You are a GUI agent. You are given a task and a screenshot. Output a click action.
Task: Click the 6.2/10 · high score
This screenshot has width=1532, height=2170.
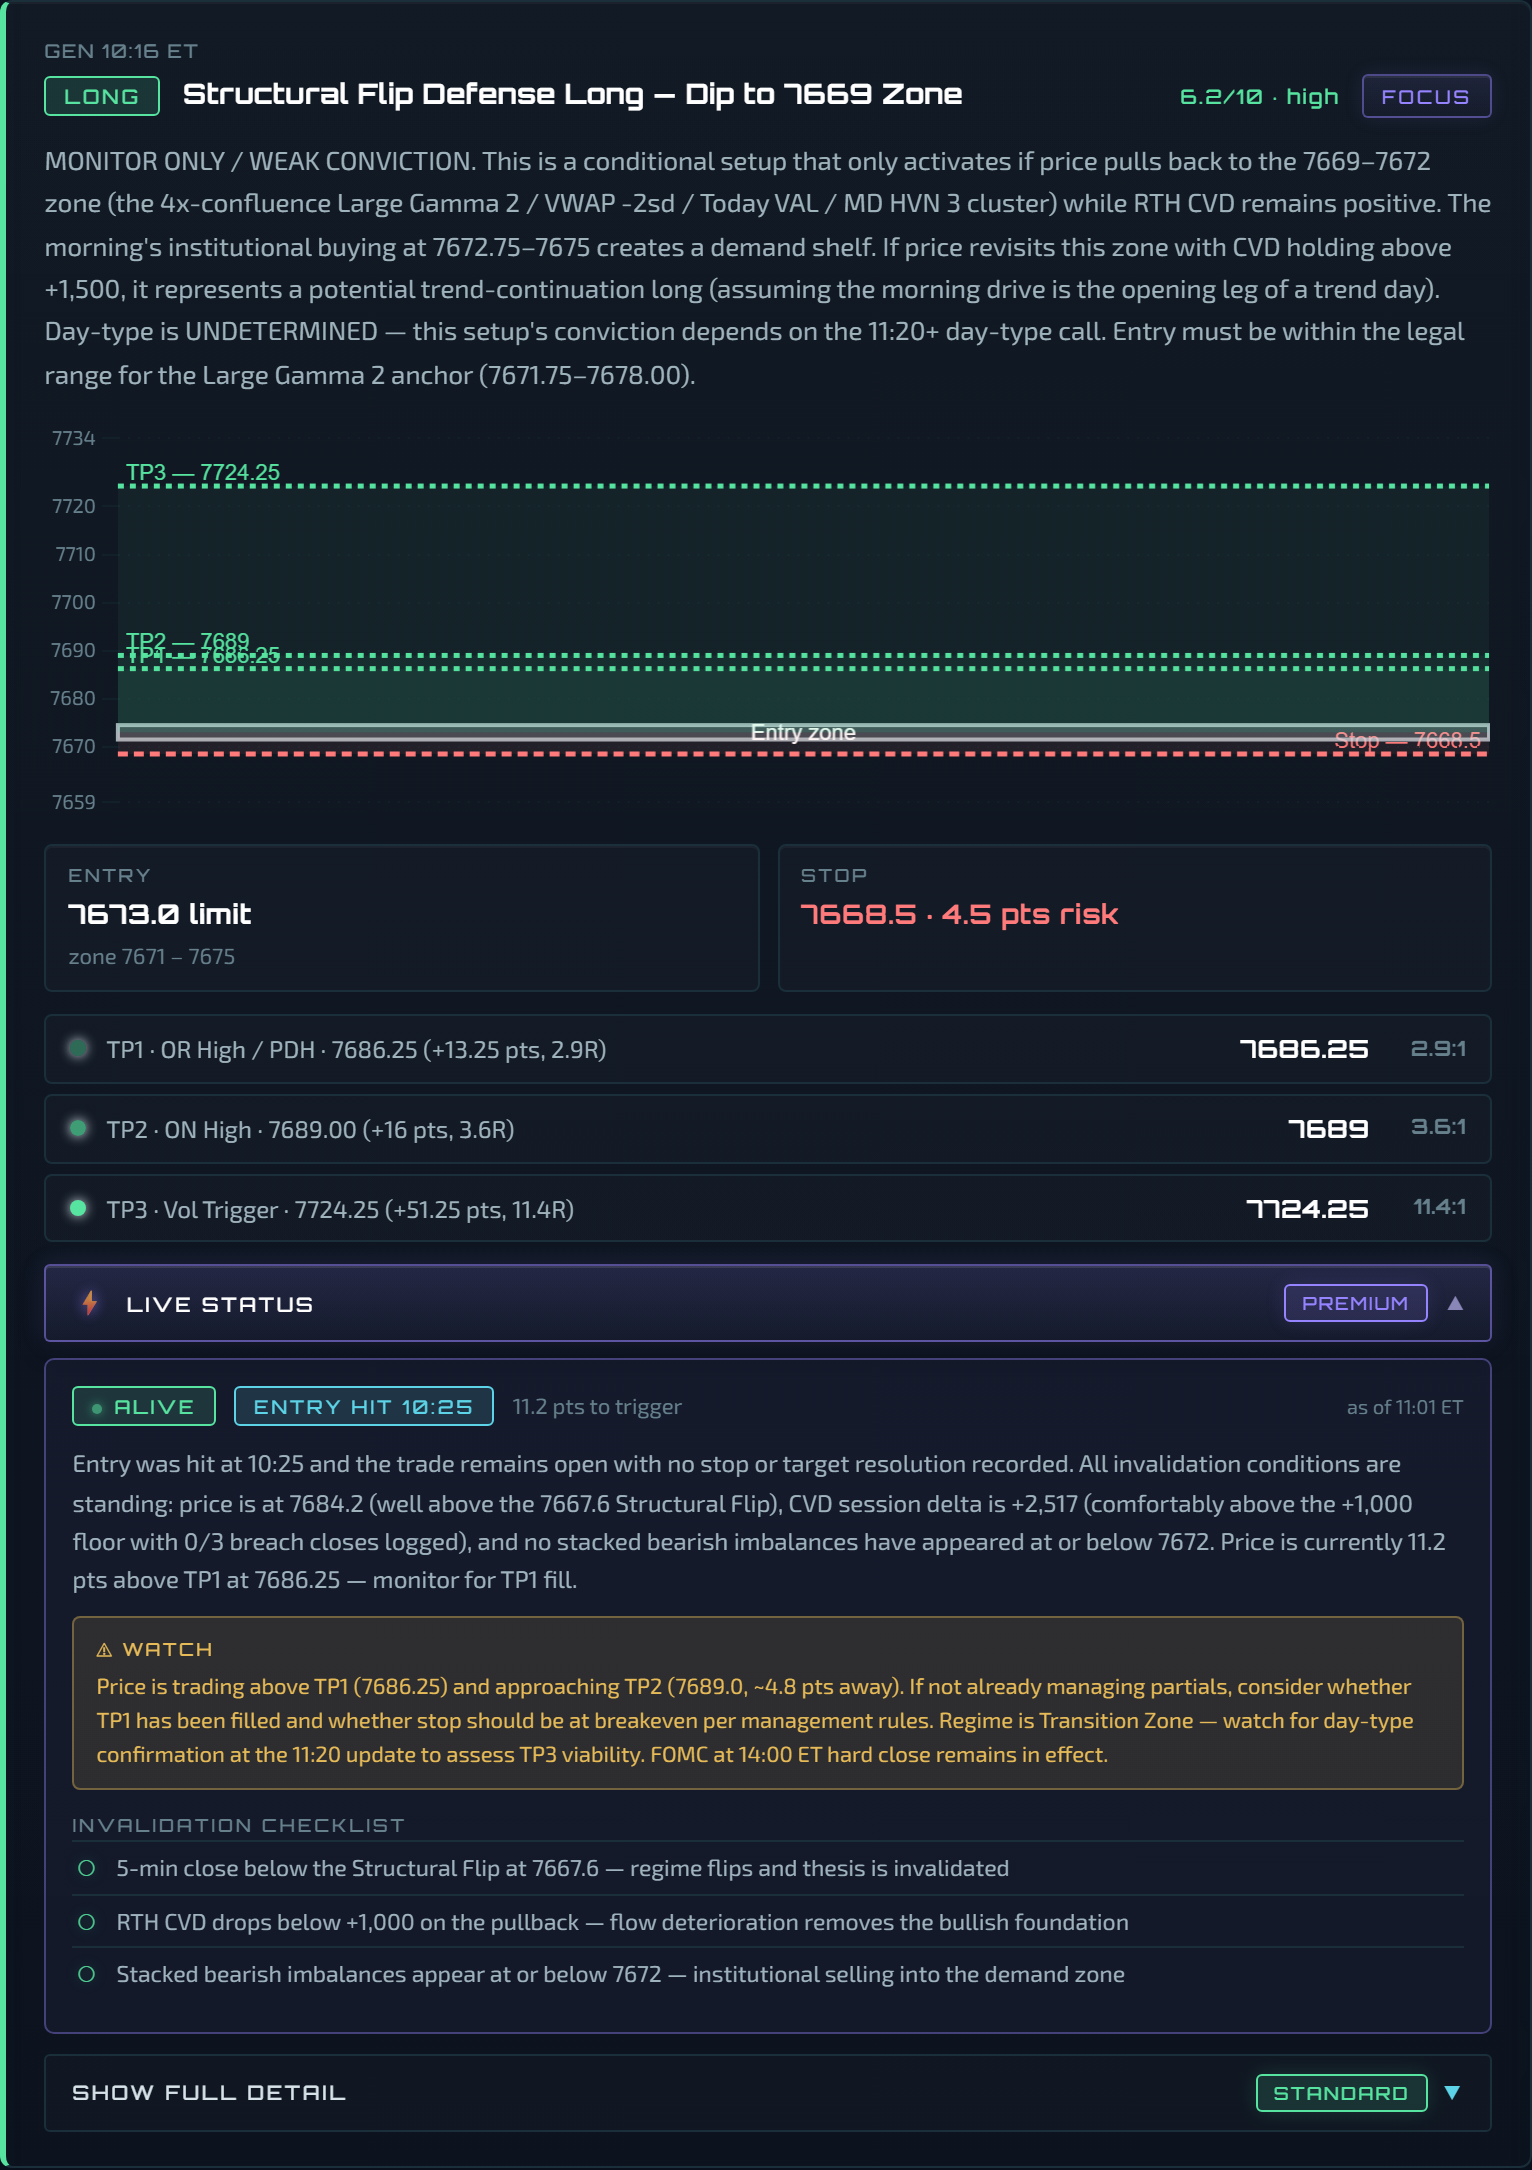pyautogui.click(x=1259, y=96)
